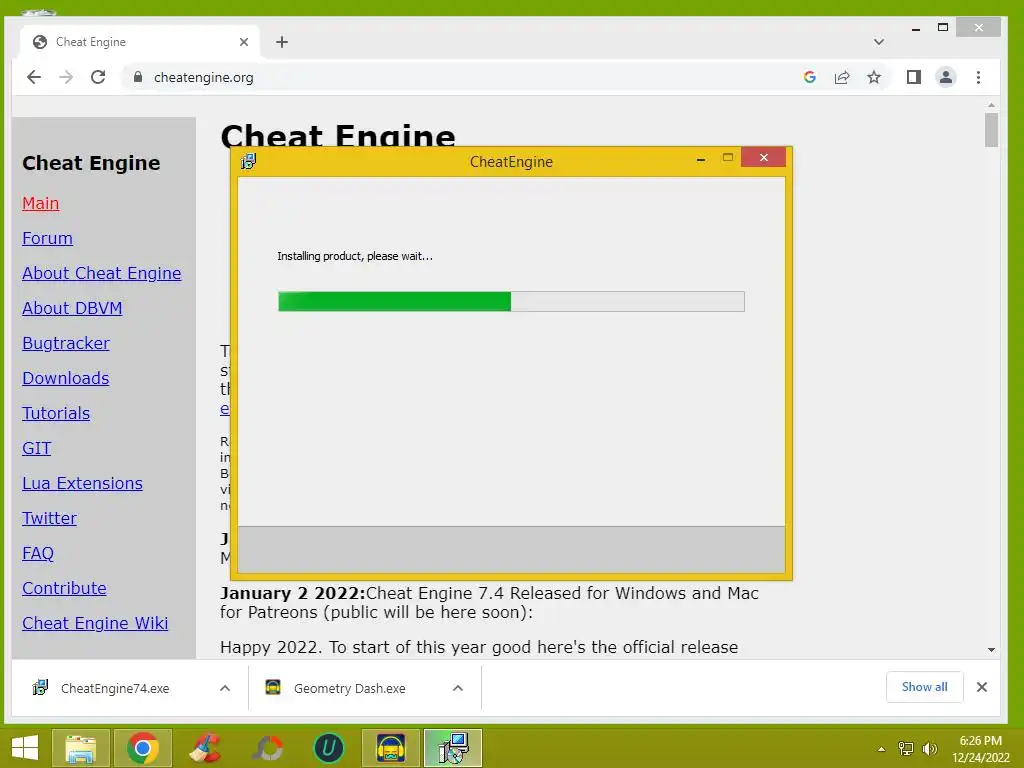Click scrollbar down arrow
This screenshot has height=768, width=1024.
point(991,650)
